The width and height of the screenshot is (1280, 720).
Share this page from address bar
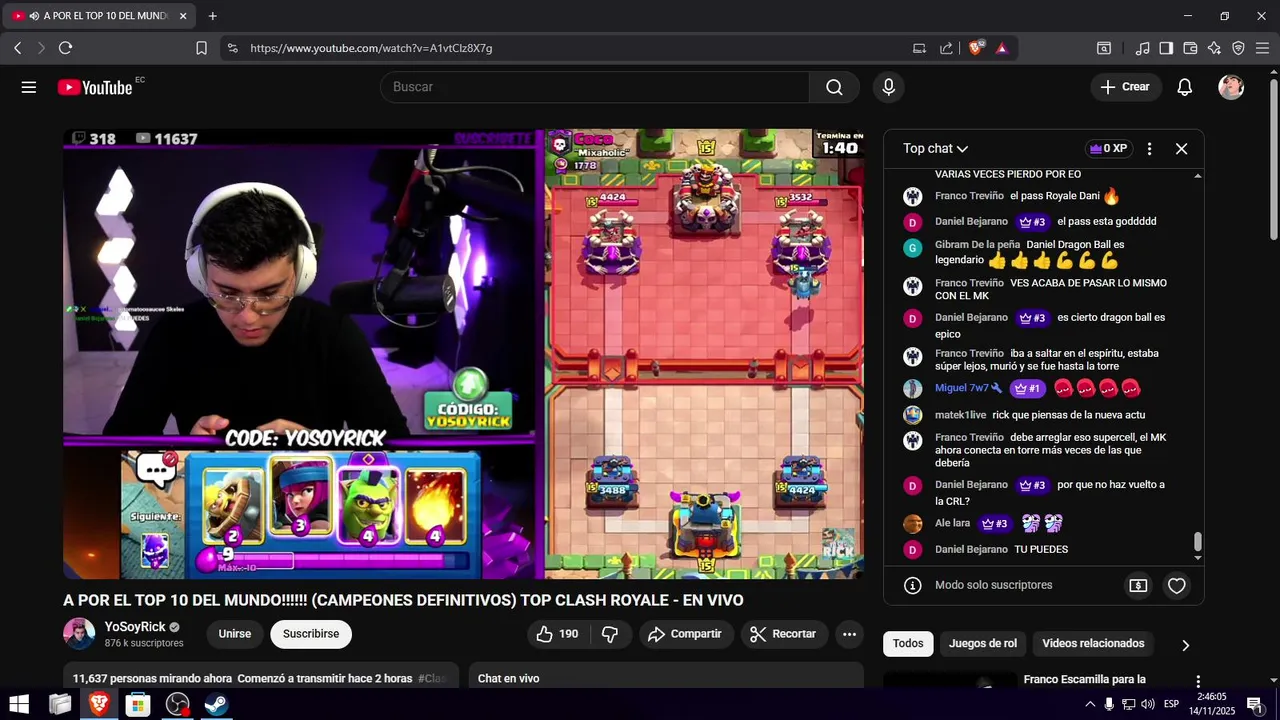tap(946, 47)
